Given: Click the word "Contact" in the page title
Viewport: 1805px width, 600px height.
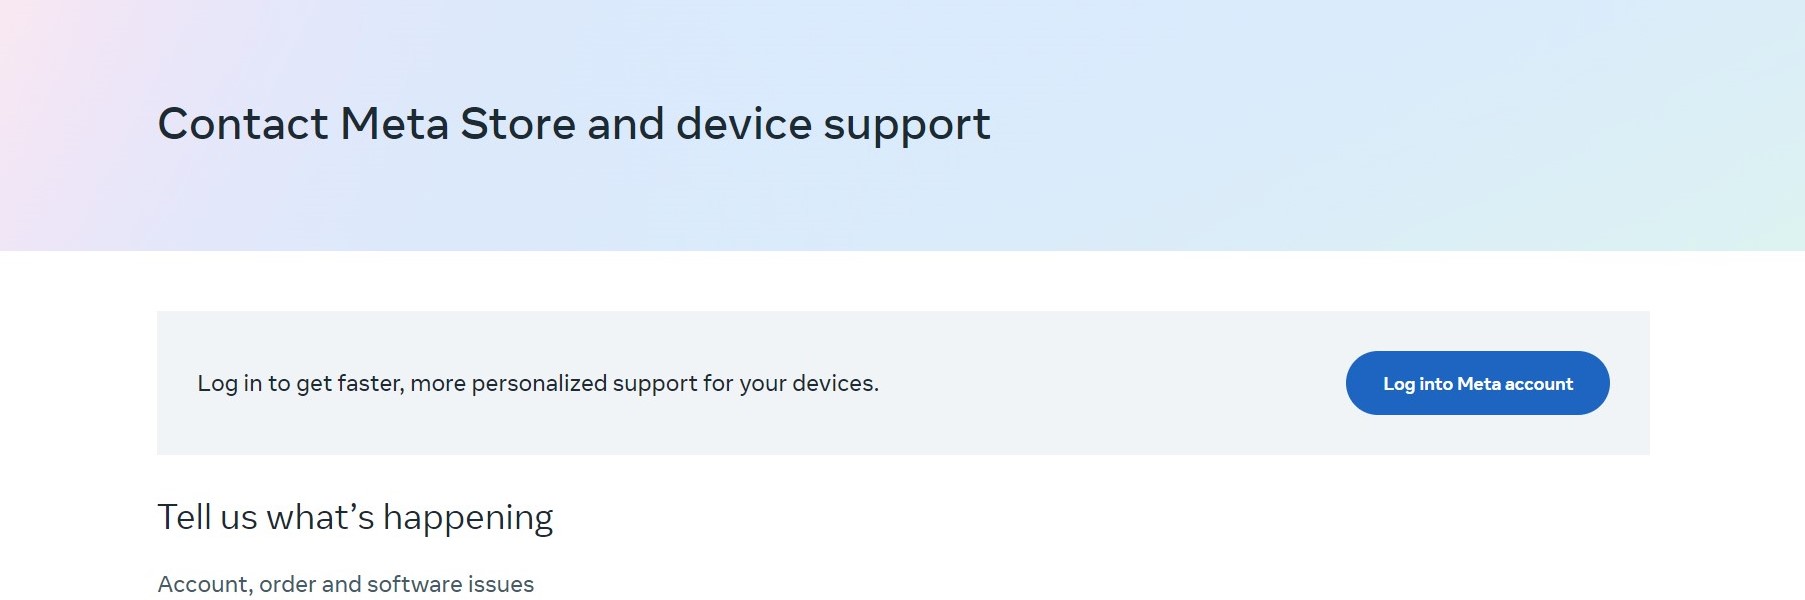Looking at the screenshot, I should [x=243, y=125].
